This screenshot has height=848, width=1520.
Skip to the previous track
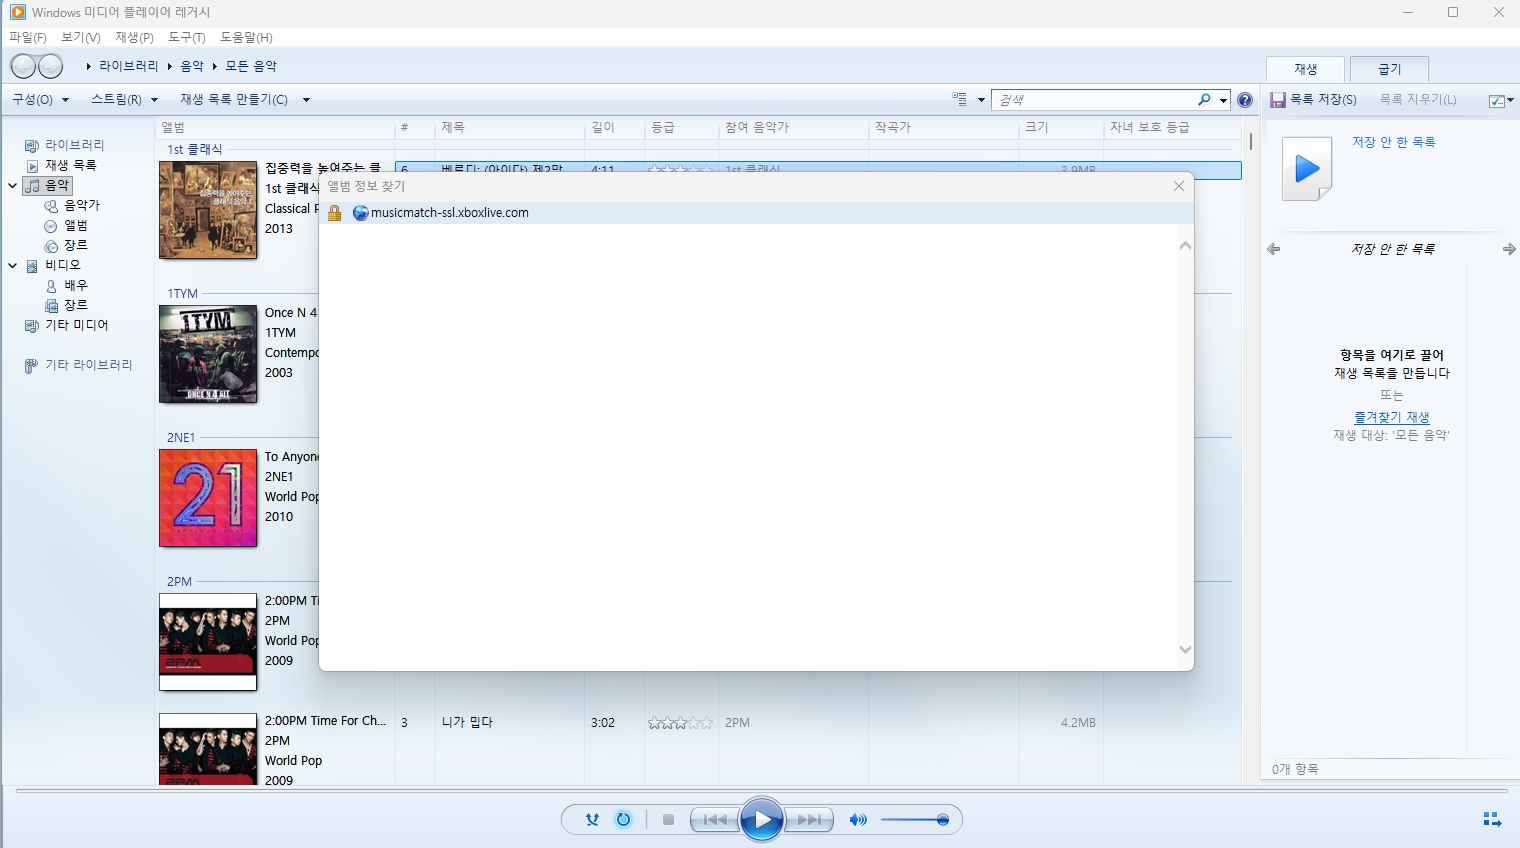click(x=715, y=820)
